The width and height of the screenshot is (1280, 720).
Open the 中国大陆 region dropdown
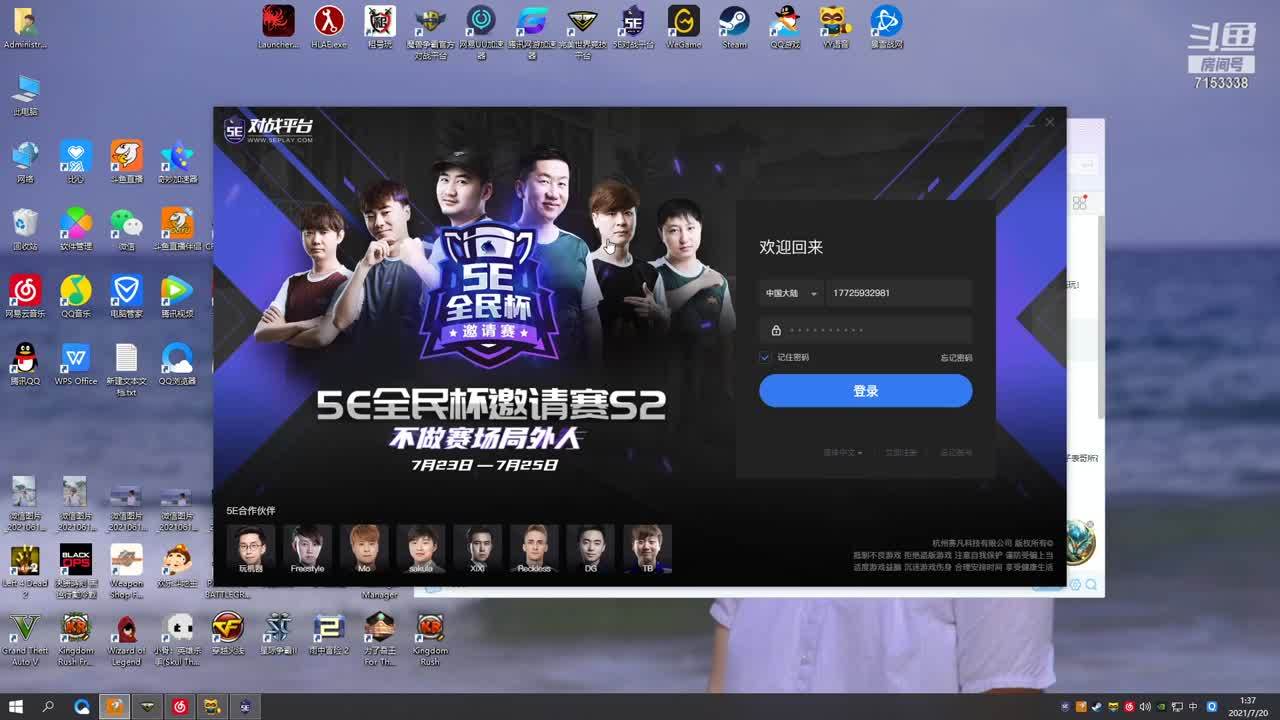tap(791, 293)
